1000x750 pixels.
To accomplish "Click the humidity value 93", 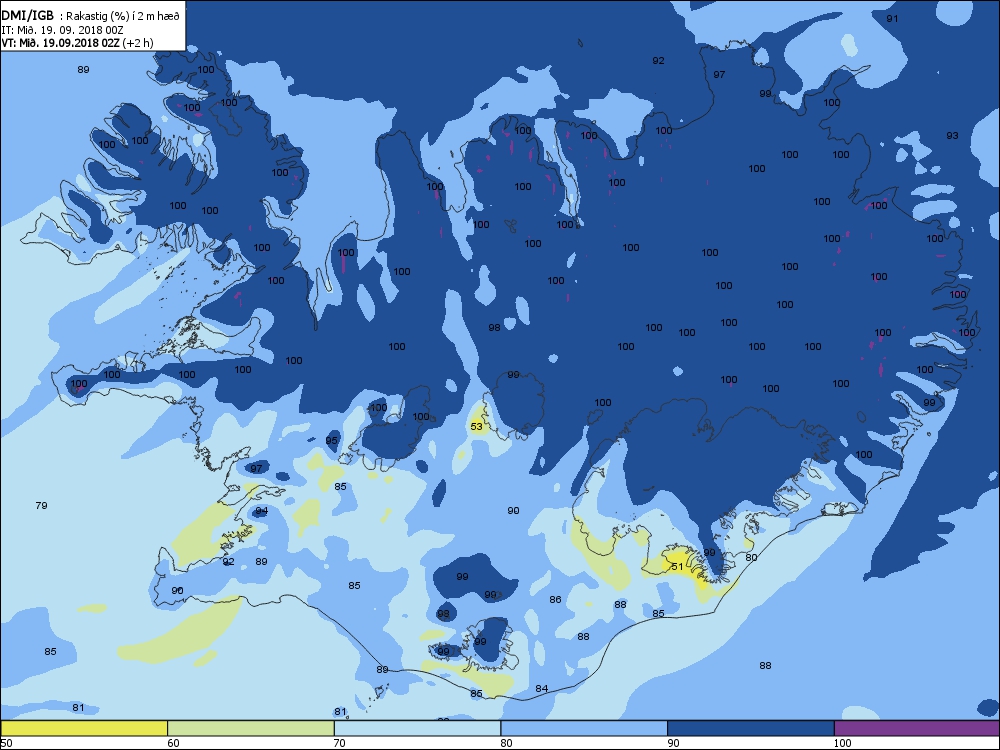I will click(x=952, y=136).
